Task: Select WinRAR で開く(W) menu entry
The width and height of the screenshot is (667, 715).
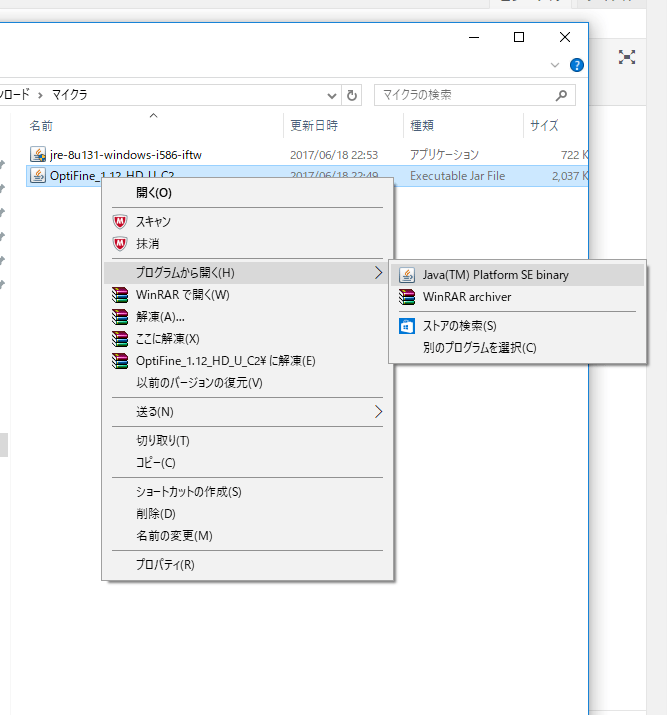Action: point(248,295)
